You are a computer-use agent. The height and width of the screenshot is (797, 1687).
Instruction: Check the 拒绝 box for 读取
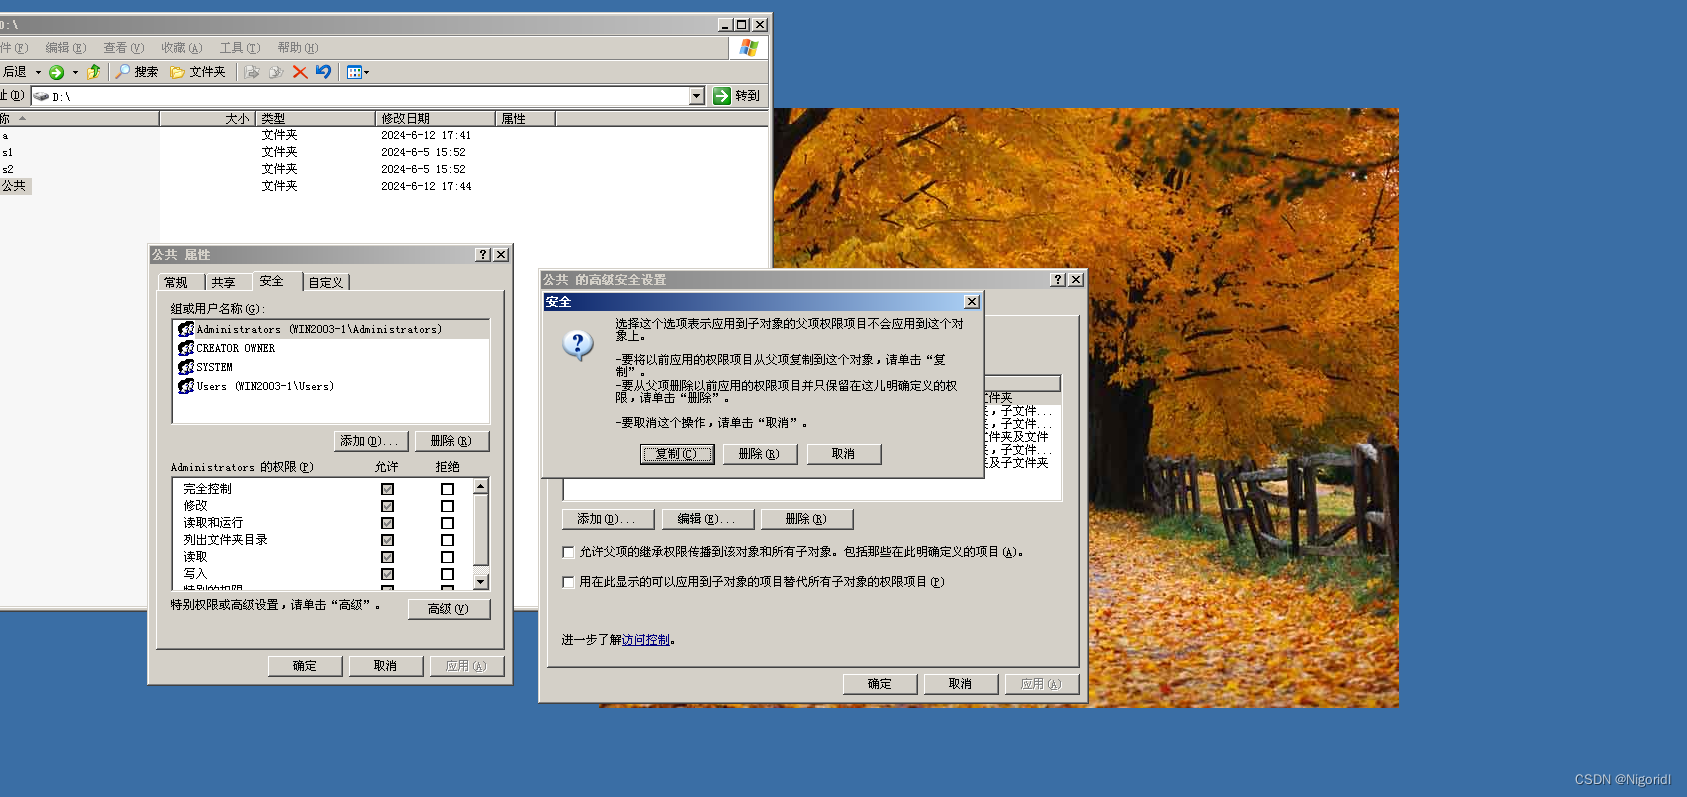pyautogui.click(x=447, y=557)
